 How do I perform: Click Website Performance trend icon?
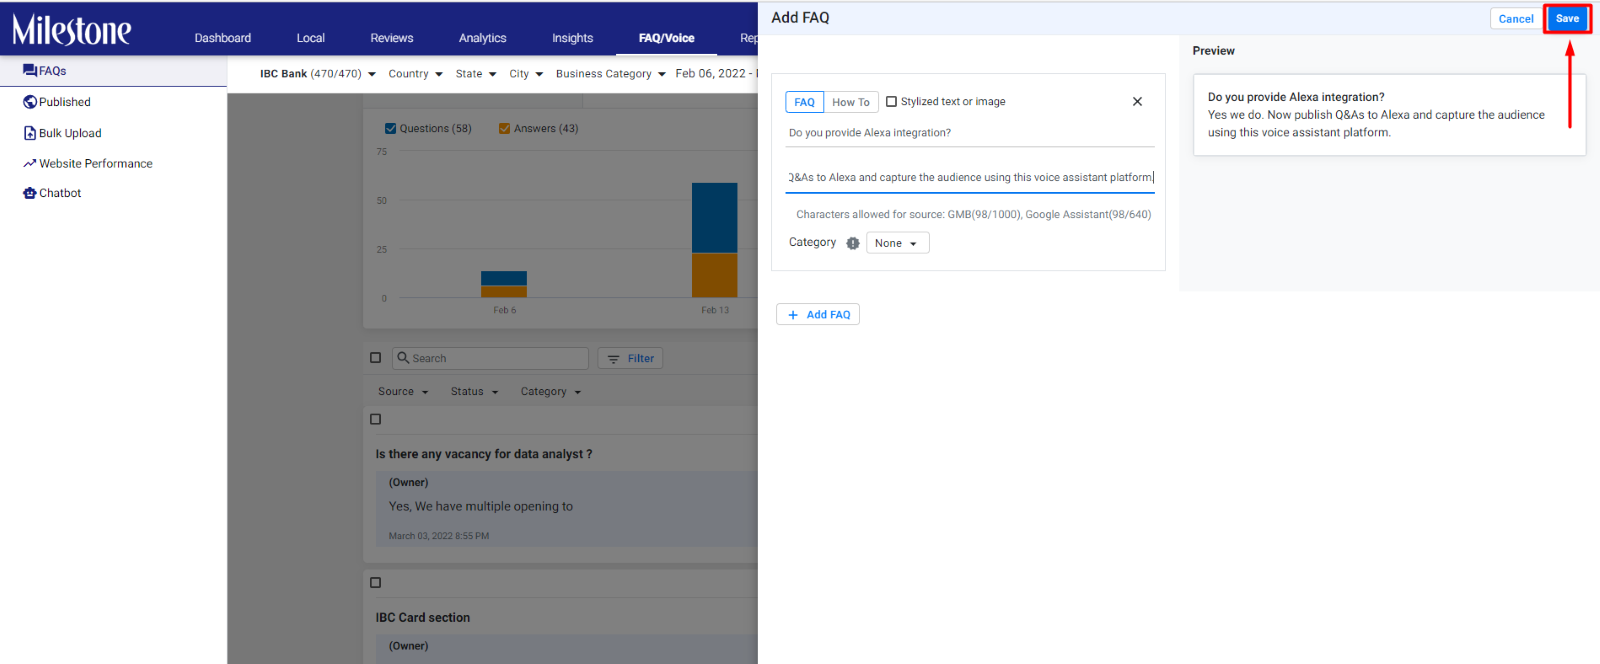pos(30,163)
